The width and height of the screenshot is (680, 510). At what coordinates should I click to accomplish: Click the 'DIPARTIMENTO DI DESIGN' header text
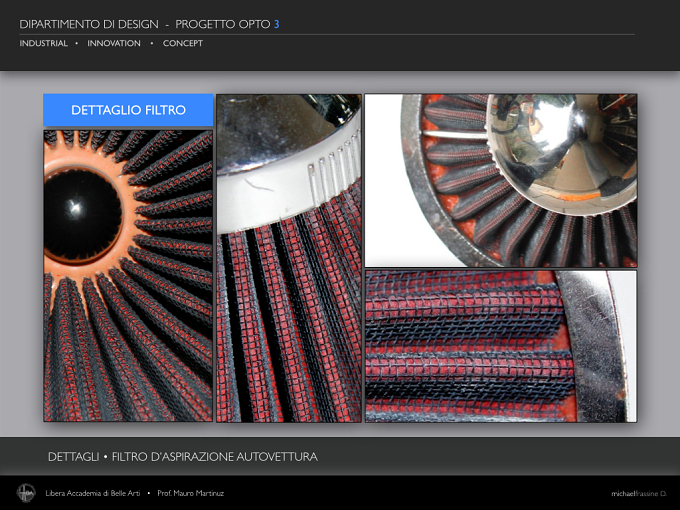coord(89,24)
